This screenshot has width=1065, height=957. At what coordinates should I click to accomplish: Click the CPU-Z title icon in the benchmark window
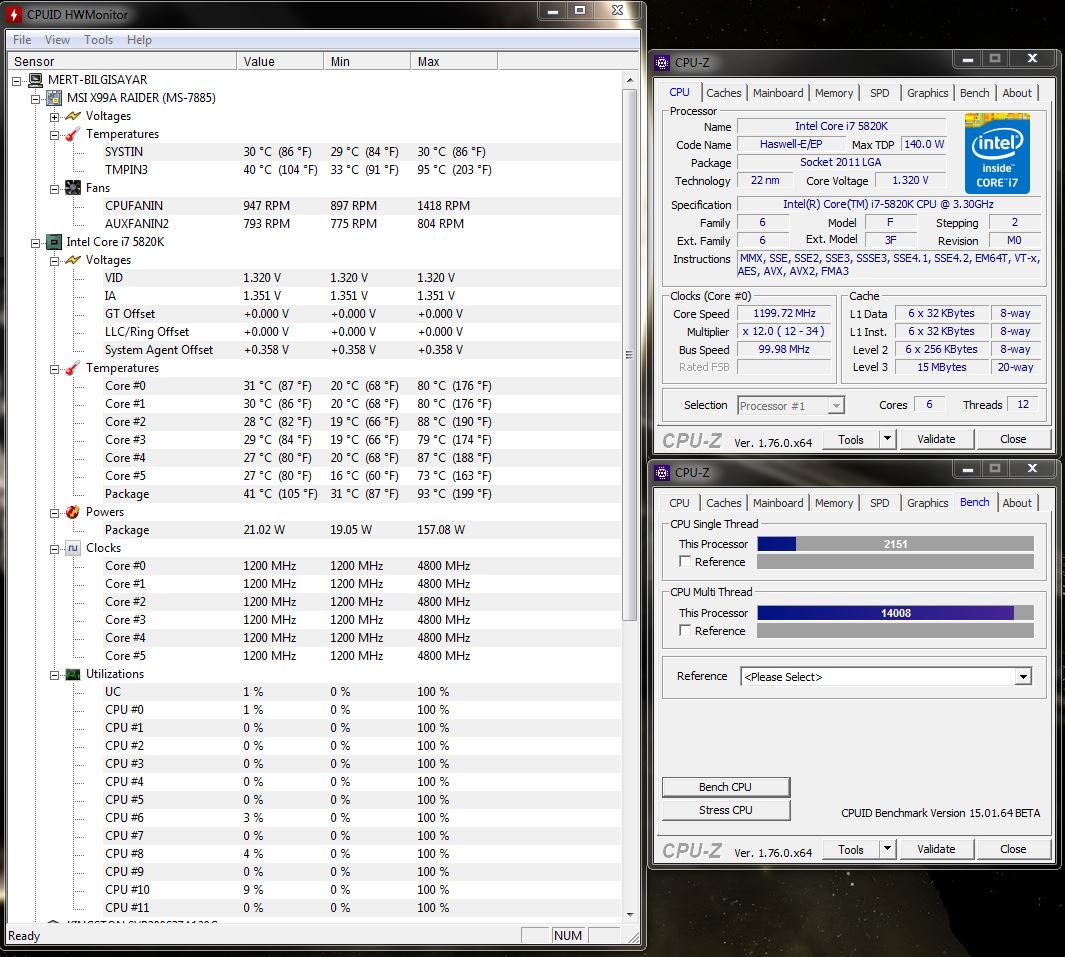pyautogui.click(x=662, y=473)
